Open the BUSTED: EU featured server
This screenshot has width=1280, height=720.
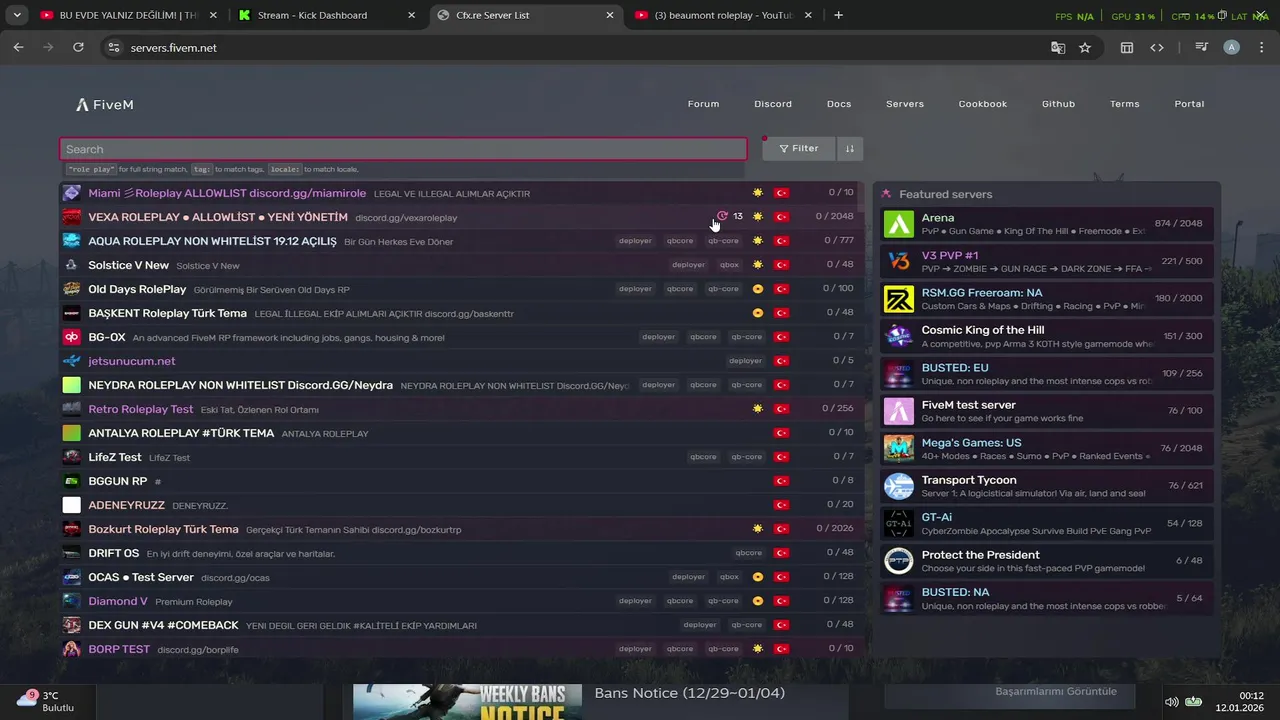pyautogui.click(x=1047, y=374)
